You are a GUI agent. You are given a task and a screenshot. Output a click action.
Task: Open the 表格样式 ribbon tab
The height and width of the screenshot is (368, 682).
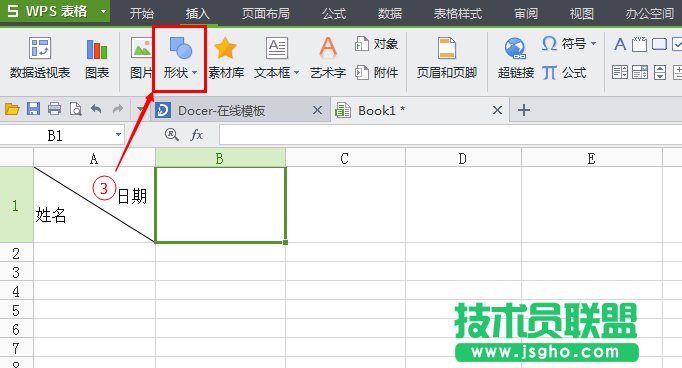[x=458, y=13]
